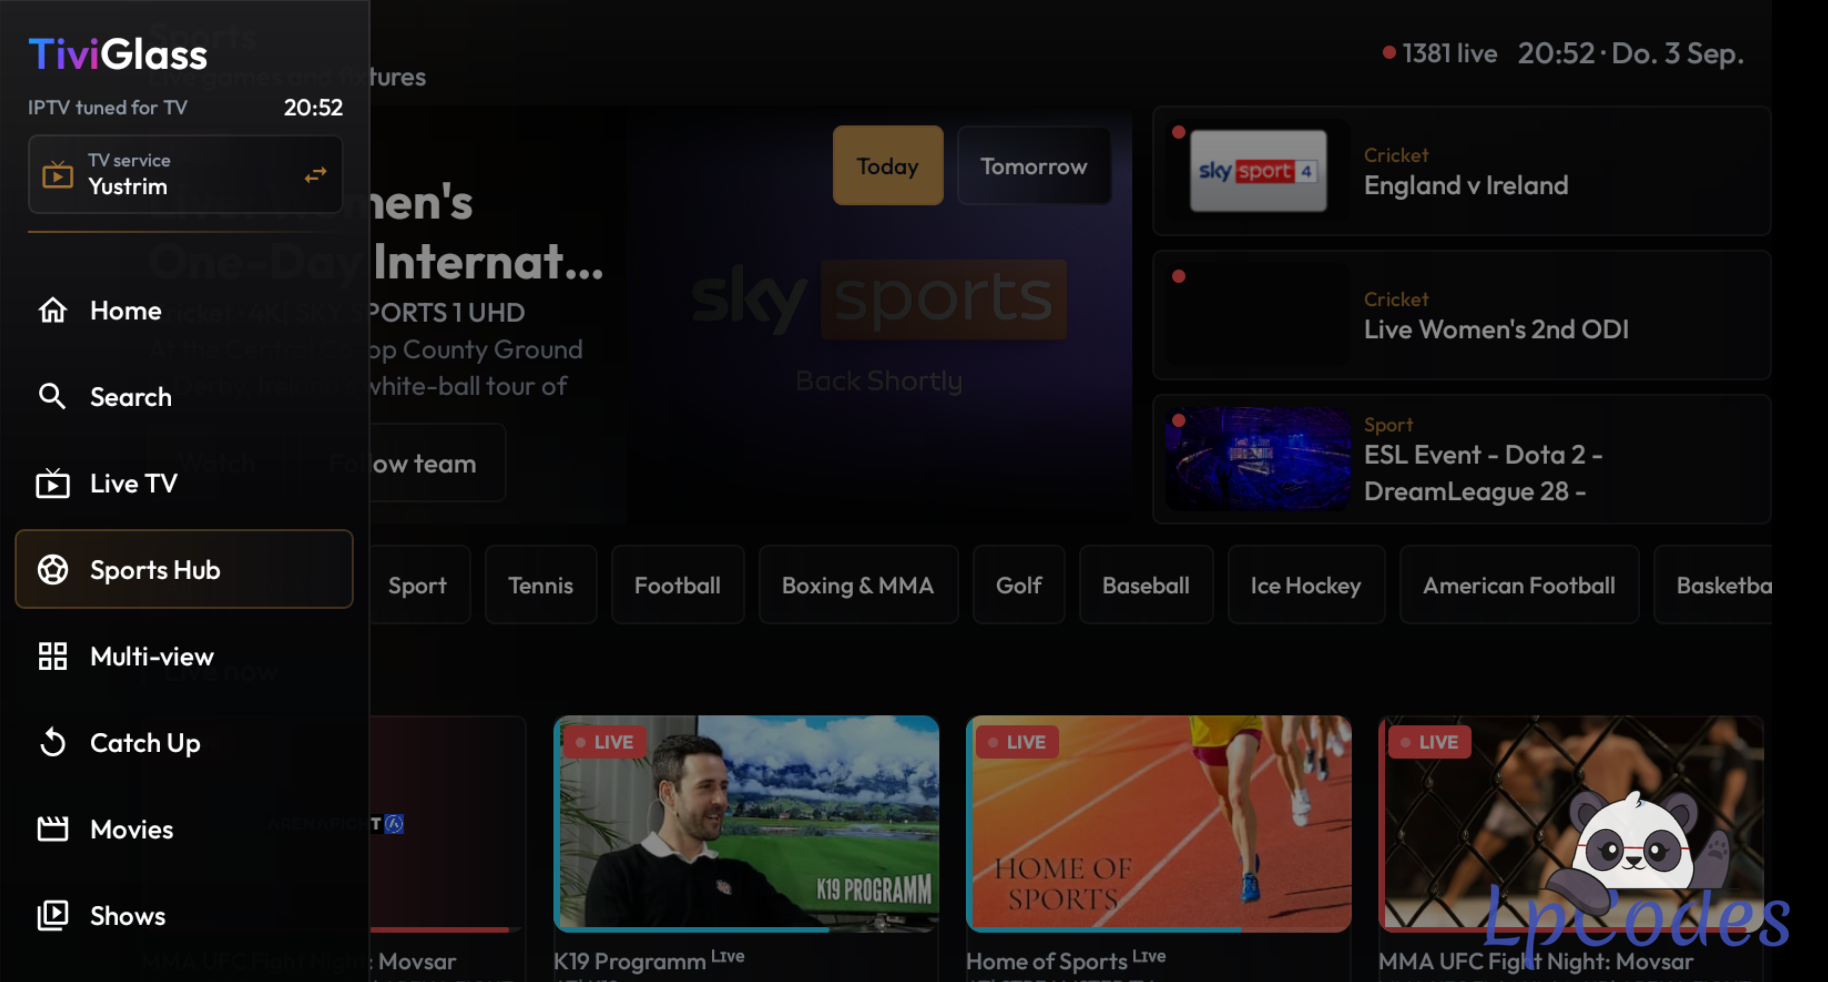Image resolution: width=1828 pixels, height=982 pixels.
Task: Open England v Ireland cricket card
Action: pyautogui.click(x=1462, y=171)
